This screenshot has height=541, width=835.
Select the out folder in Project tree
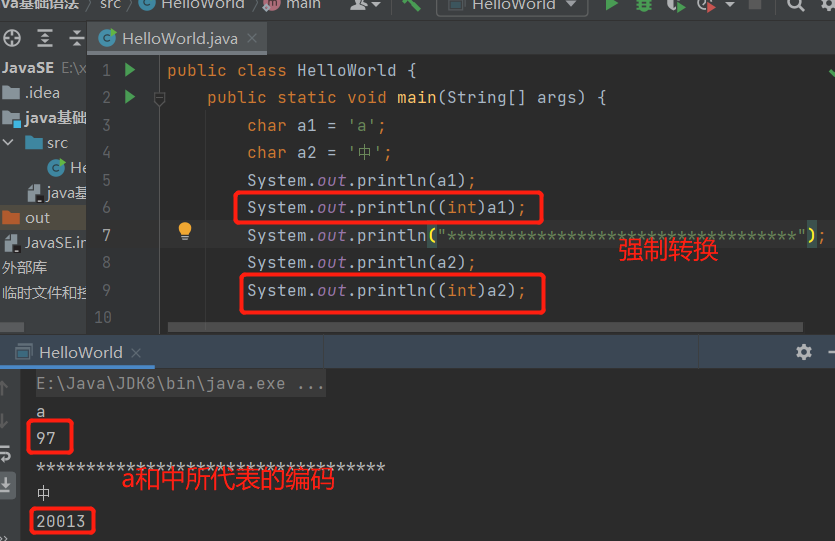[43, 218]
